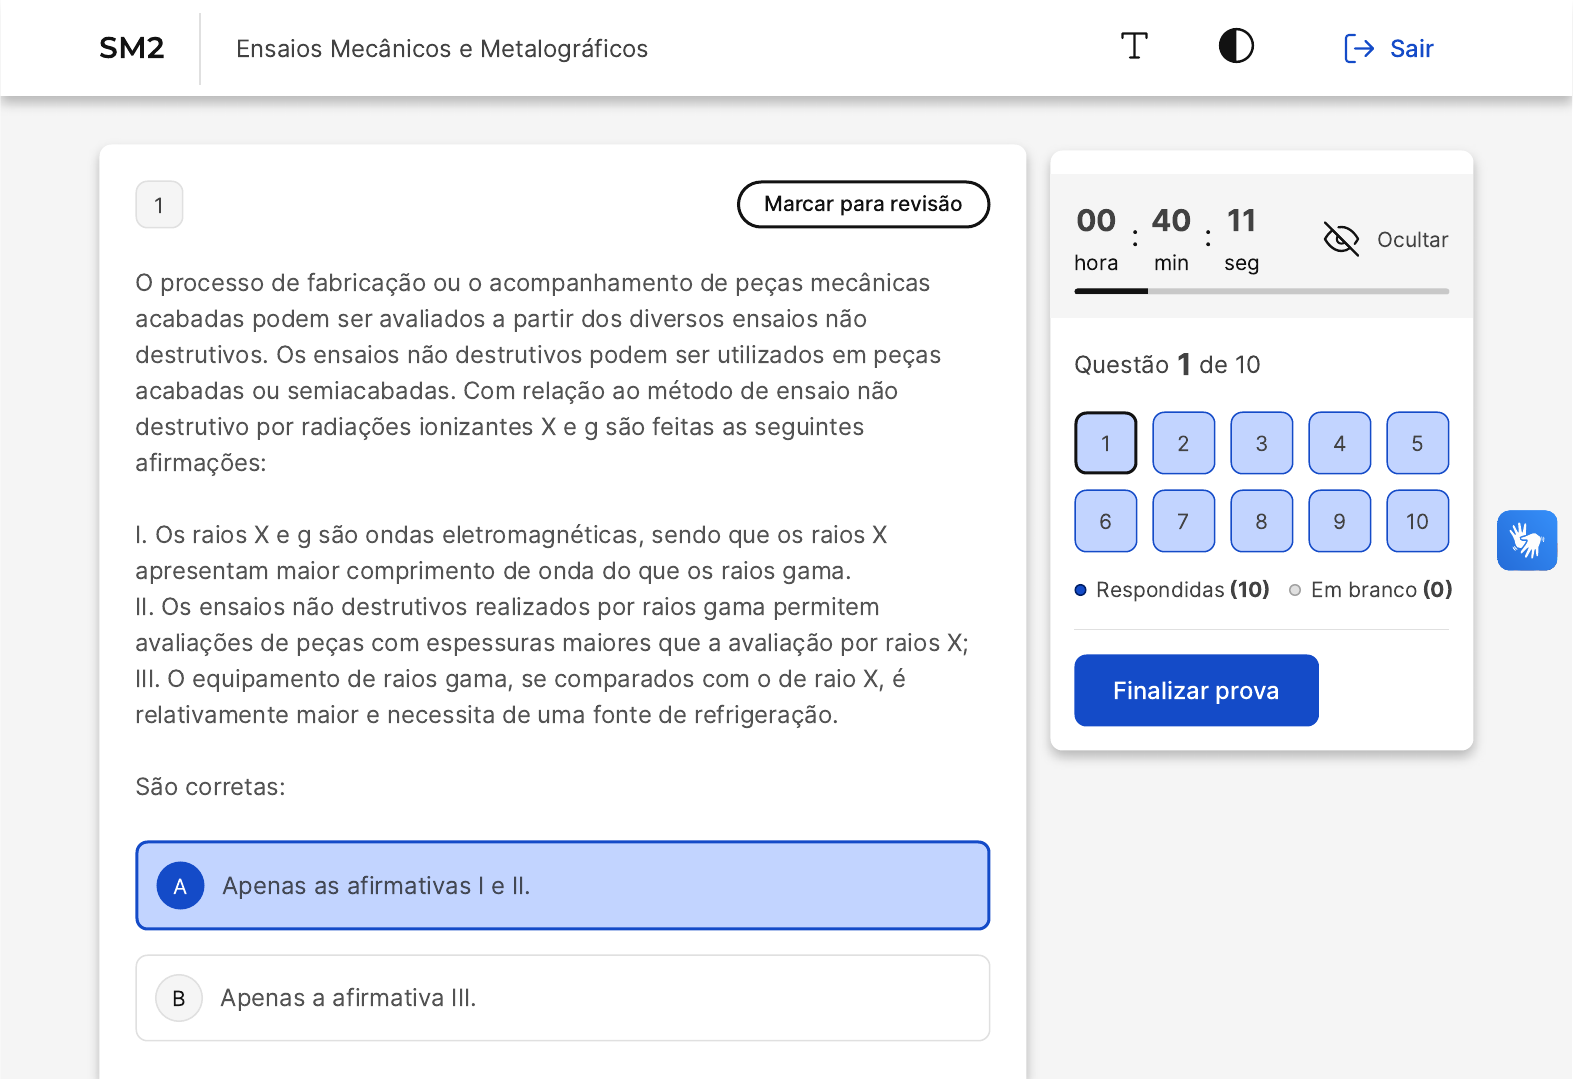Go to question 2 in the navigator
This screenshot has width=1573, height=1079.
coord(1183,443)
